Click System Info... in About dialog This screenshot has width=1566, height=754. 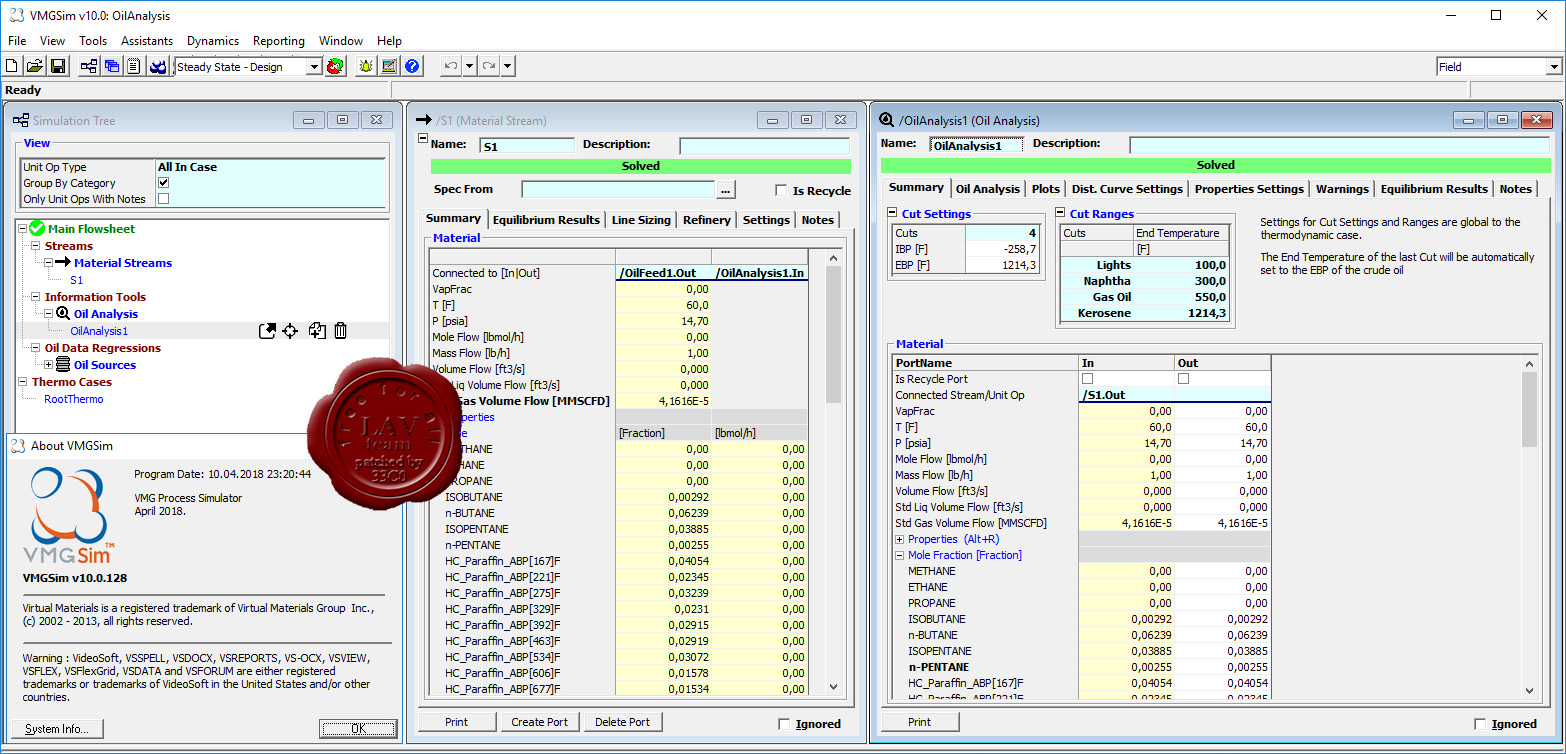(57, 729)
